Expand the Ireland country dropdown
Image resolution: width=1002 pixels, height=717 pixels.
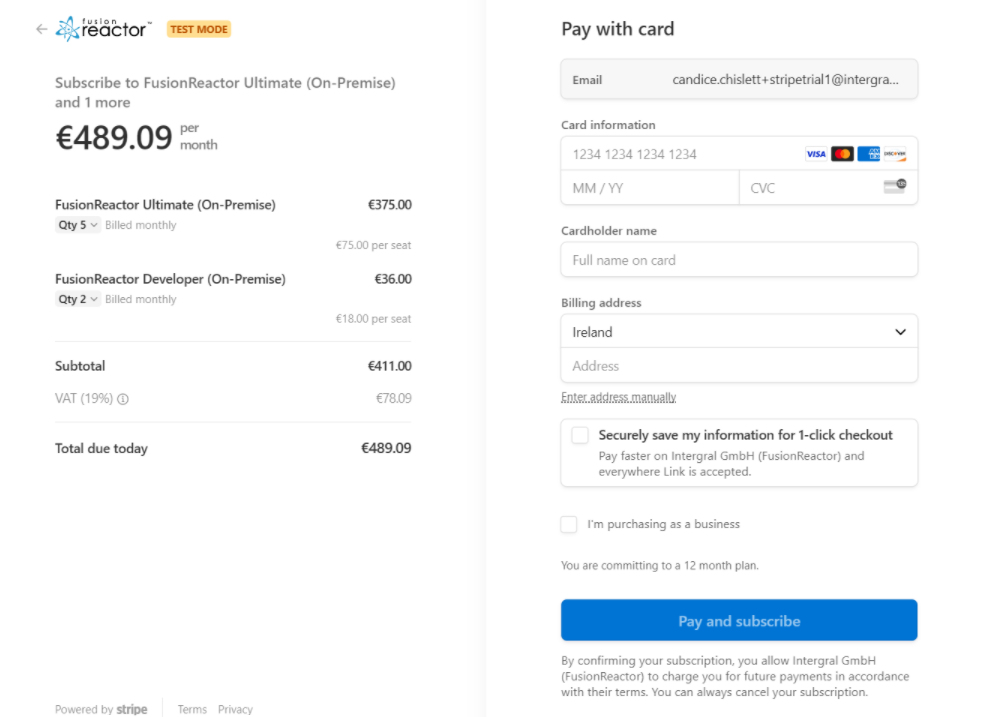pos(739,332)
